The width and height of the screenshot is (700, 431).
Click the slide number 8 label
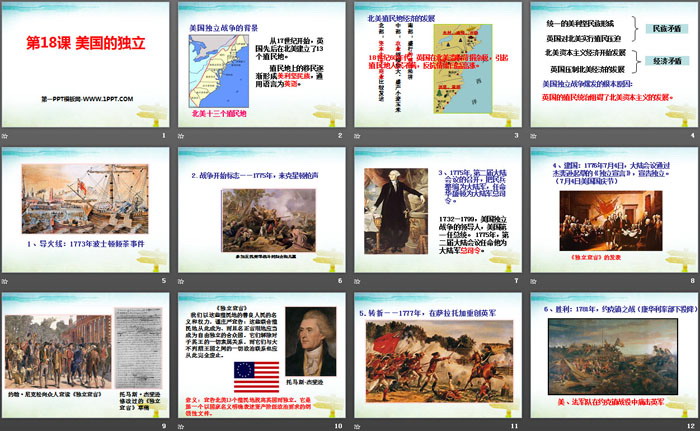[692, 280]
